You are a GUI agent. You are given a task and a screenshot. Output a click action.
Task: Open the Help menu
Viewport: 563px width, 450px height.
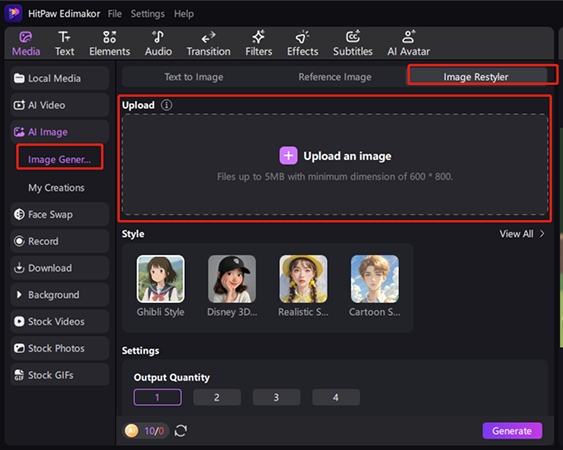pyautogui.click(x=184, y=14)
